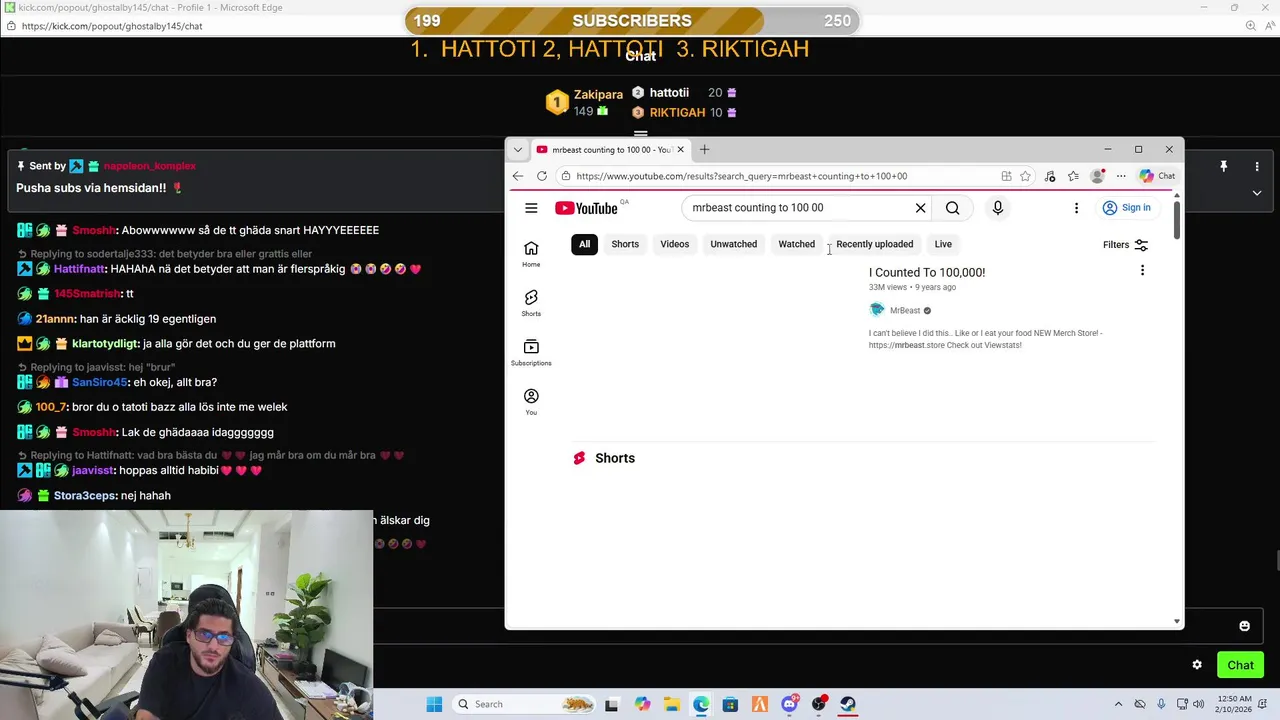Select the Live filter chip
Image resolution: width=1280 pixels, height=720 pixels.
coord(943,244)
